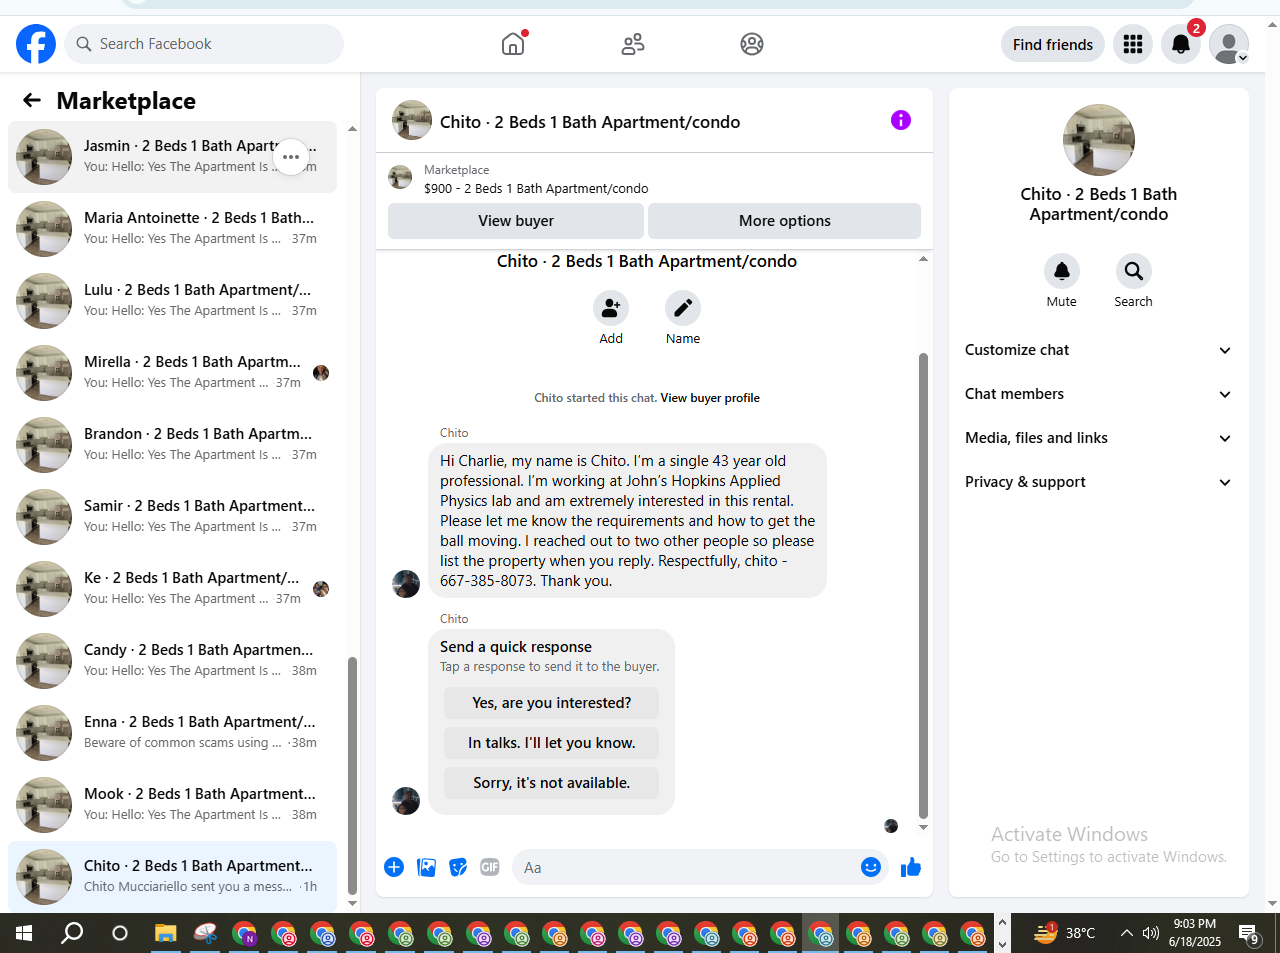Show hidden system tray icons
The width and height of the screenshot is (1280, 953).
[x=1126, y=933]
